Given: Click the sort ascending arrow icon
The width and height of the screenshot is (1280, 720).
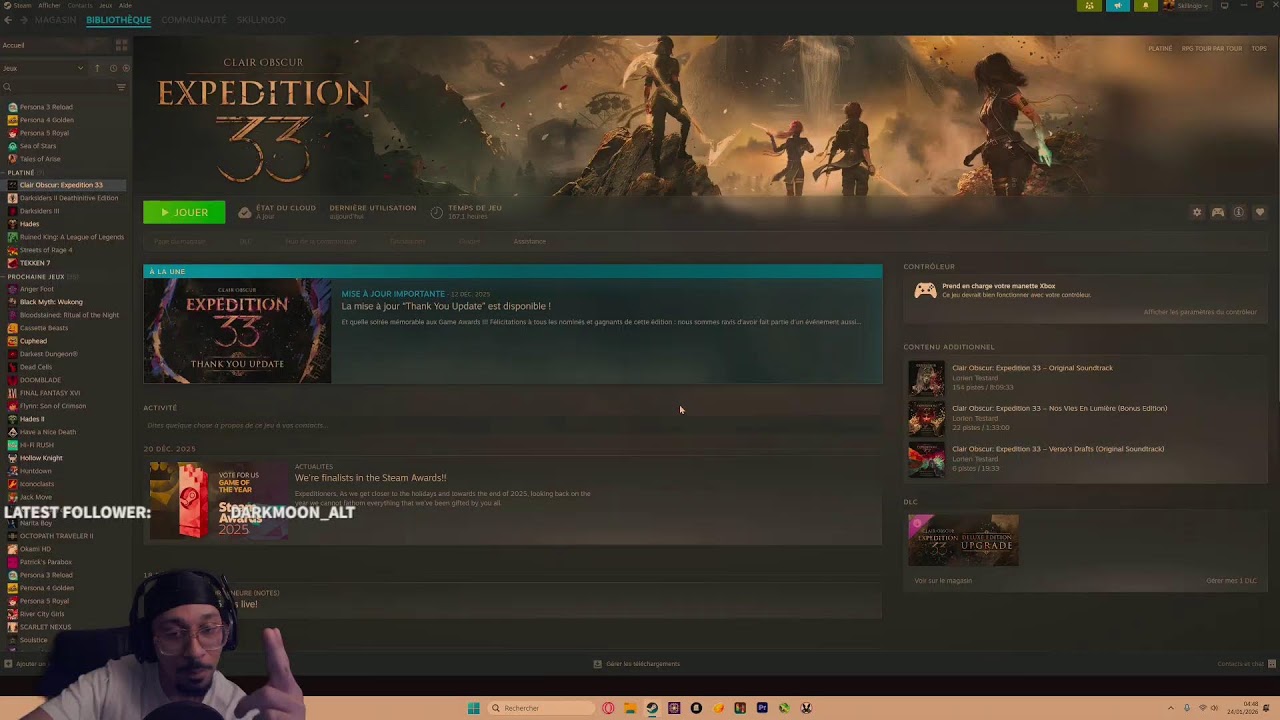Looking at the screenshot, I should coord(97,68).
